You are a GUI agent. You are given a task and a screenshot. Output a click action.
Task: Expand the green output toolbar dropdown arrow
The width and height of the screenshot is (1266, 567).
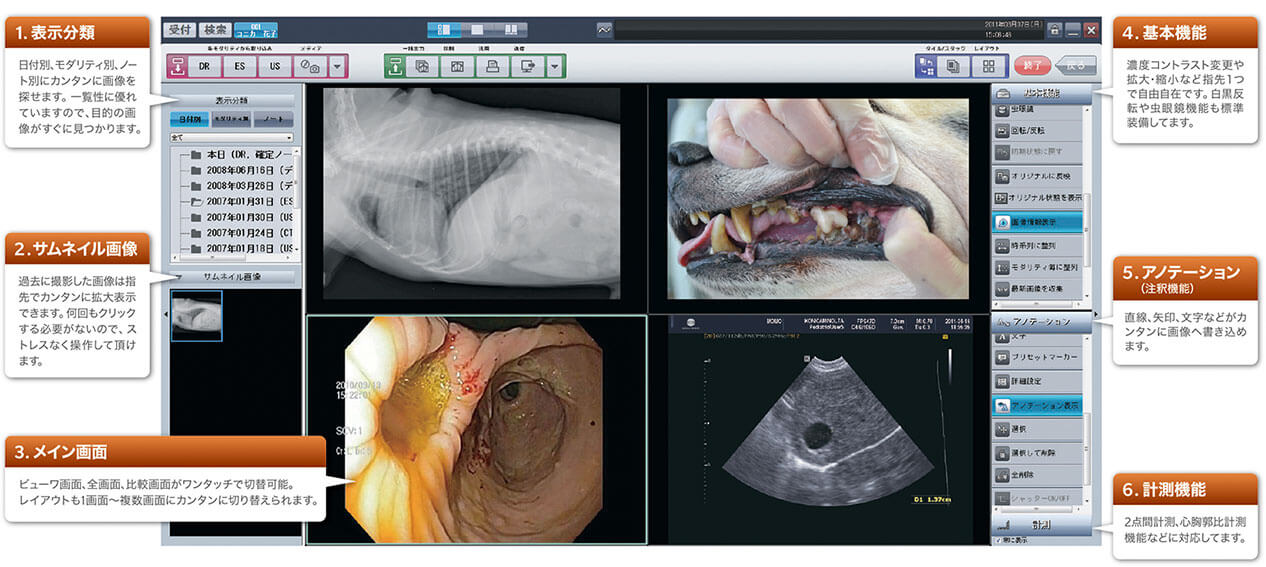(555, 67)
